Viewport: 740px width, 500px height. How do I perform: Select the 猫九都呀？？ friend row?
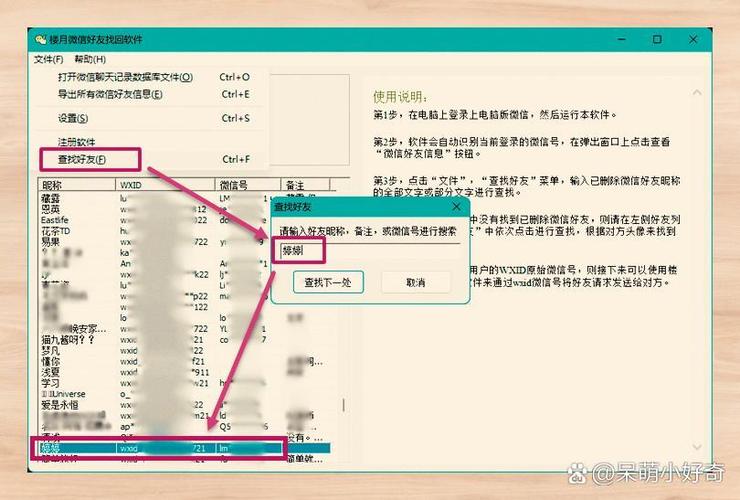coord(184,340)
